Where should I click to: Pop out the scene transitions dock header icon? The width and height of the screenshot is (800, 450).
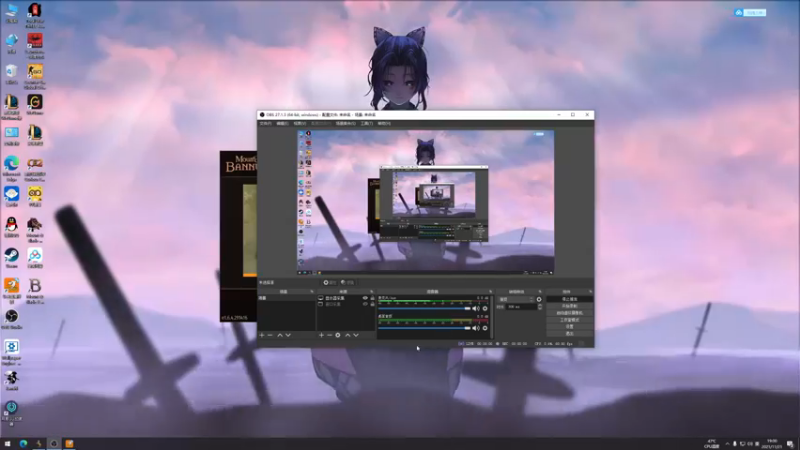coord(540,292)
